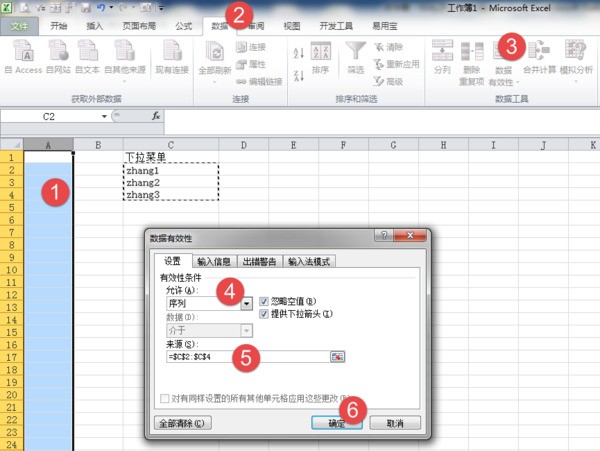The width and height of the screenshot is (600, 451).
Task: Click Clear All (全部清除) button
Action: pos(183,423)
